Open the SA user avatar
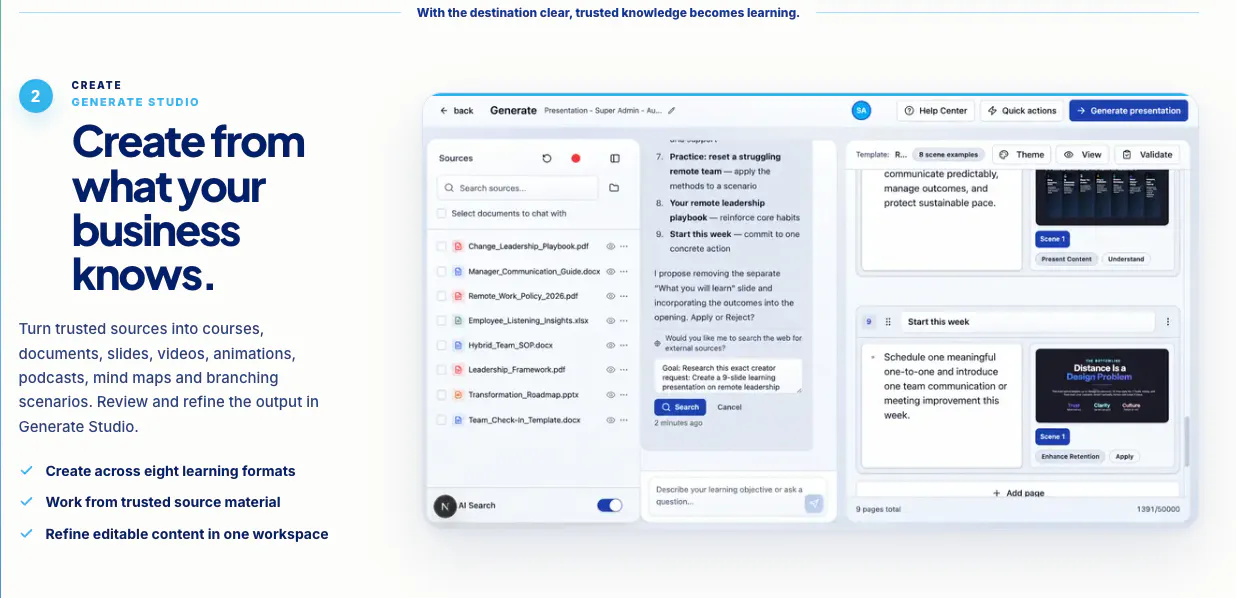Screen dimensions: 1236x598 point(861,111)
